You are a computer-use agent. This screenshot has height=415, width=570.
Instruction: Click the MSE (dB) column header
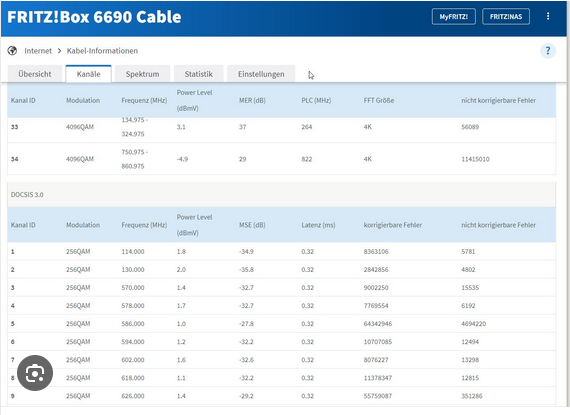coord(252,225)
